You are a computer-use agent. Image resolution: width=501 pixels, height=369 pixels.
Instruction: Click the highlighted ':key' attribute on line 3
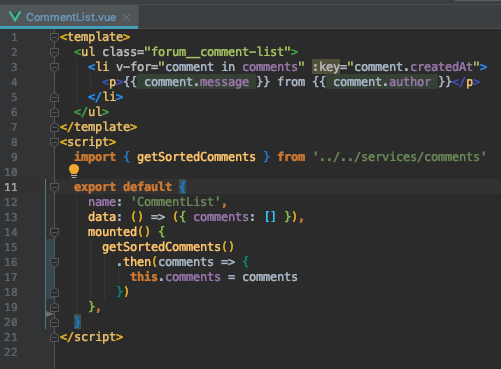pos(326,67)
